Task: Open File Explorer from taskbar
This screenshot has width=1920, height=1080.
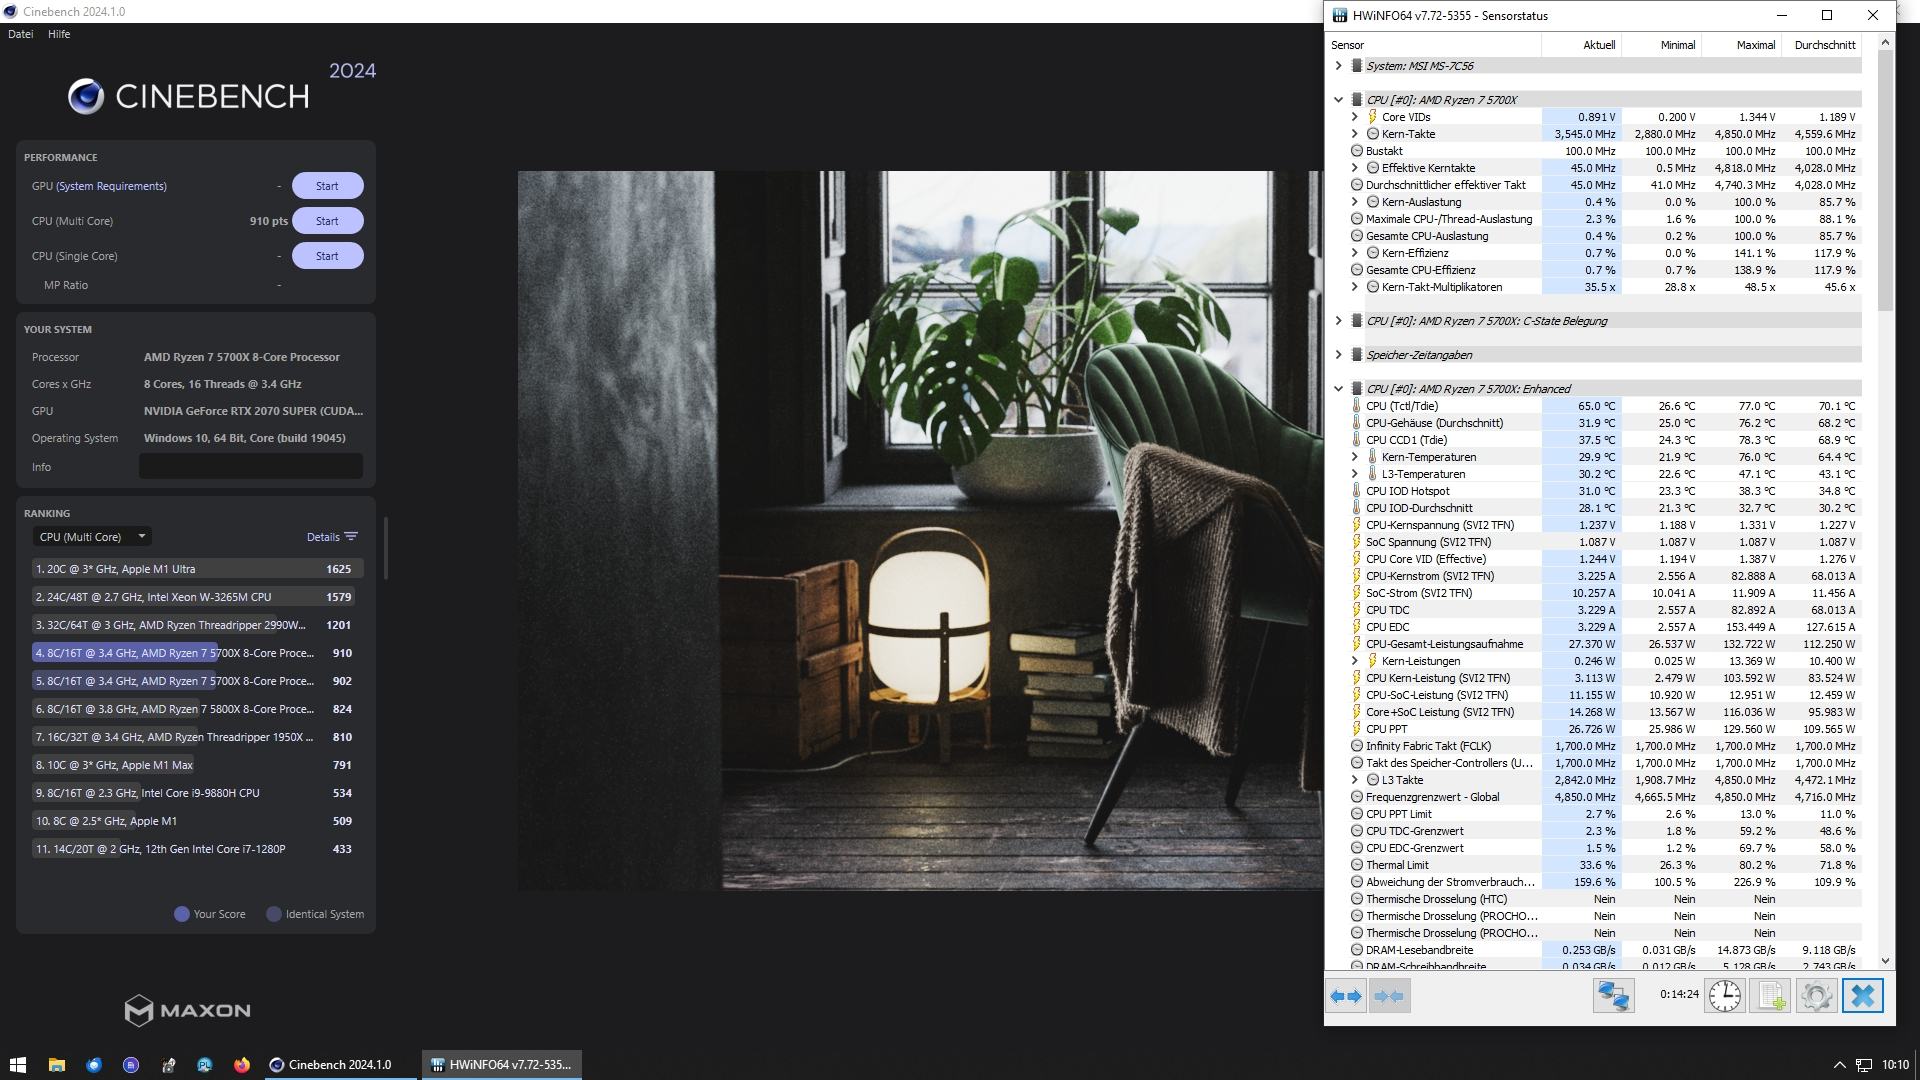Action: [56, 1065]
